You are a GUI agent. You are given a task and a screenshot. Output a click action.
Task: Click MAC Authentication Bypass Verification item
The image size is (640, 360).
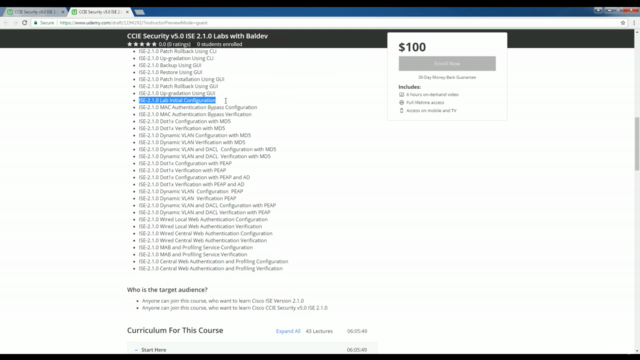coord(195,114)
